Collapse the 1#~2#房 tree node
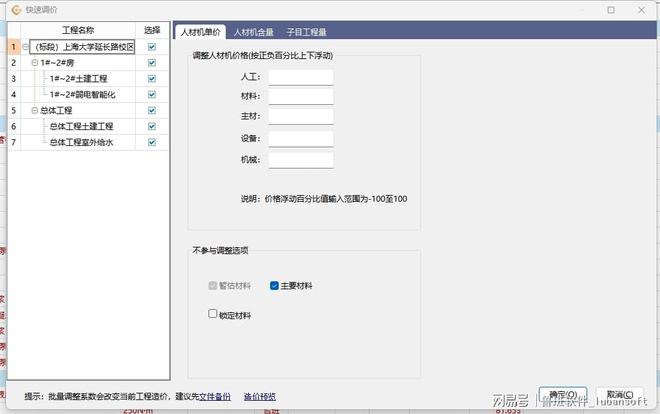This screenshot has height=414, width=660. click(35, 63)
